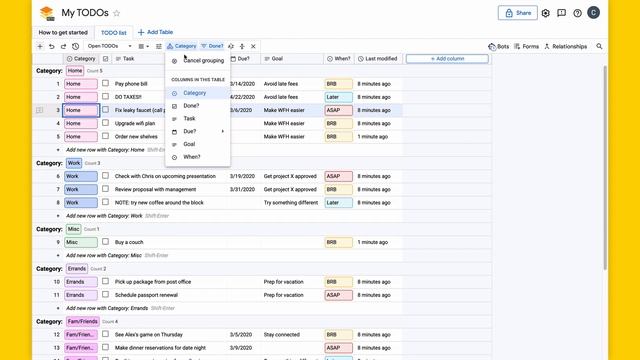The width and height of the screenshot is (640, 360).
Task: Select Goal in the grouping menu
Action: [x=198, y=144]
